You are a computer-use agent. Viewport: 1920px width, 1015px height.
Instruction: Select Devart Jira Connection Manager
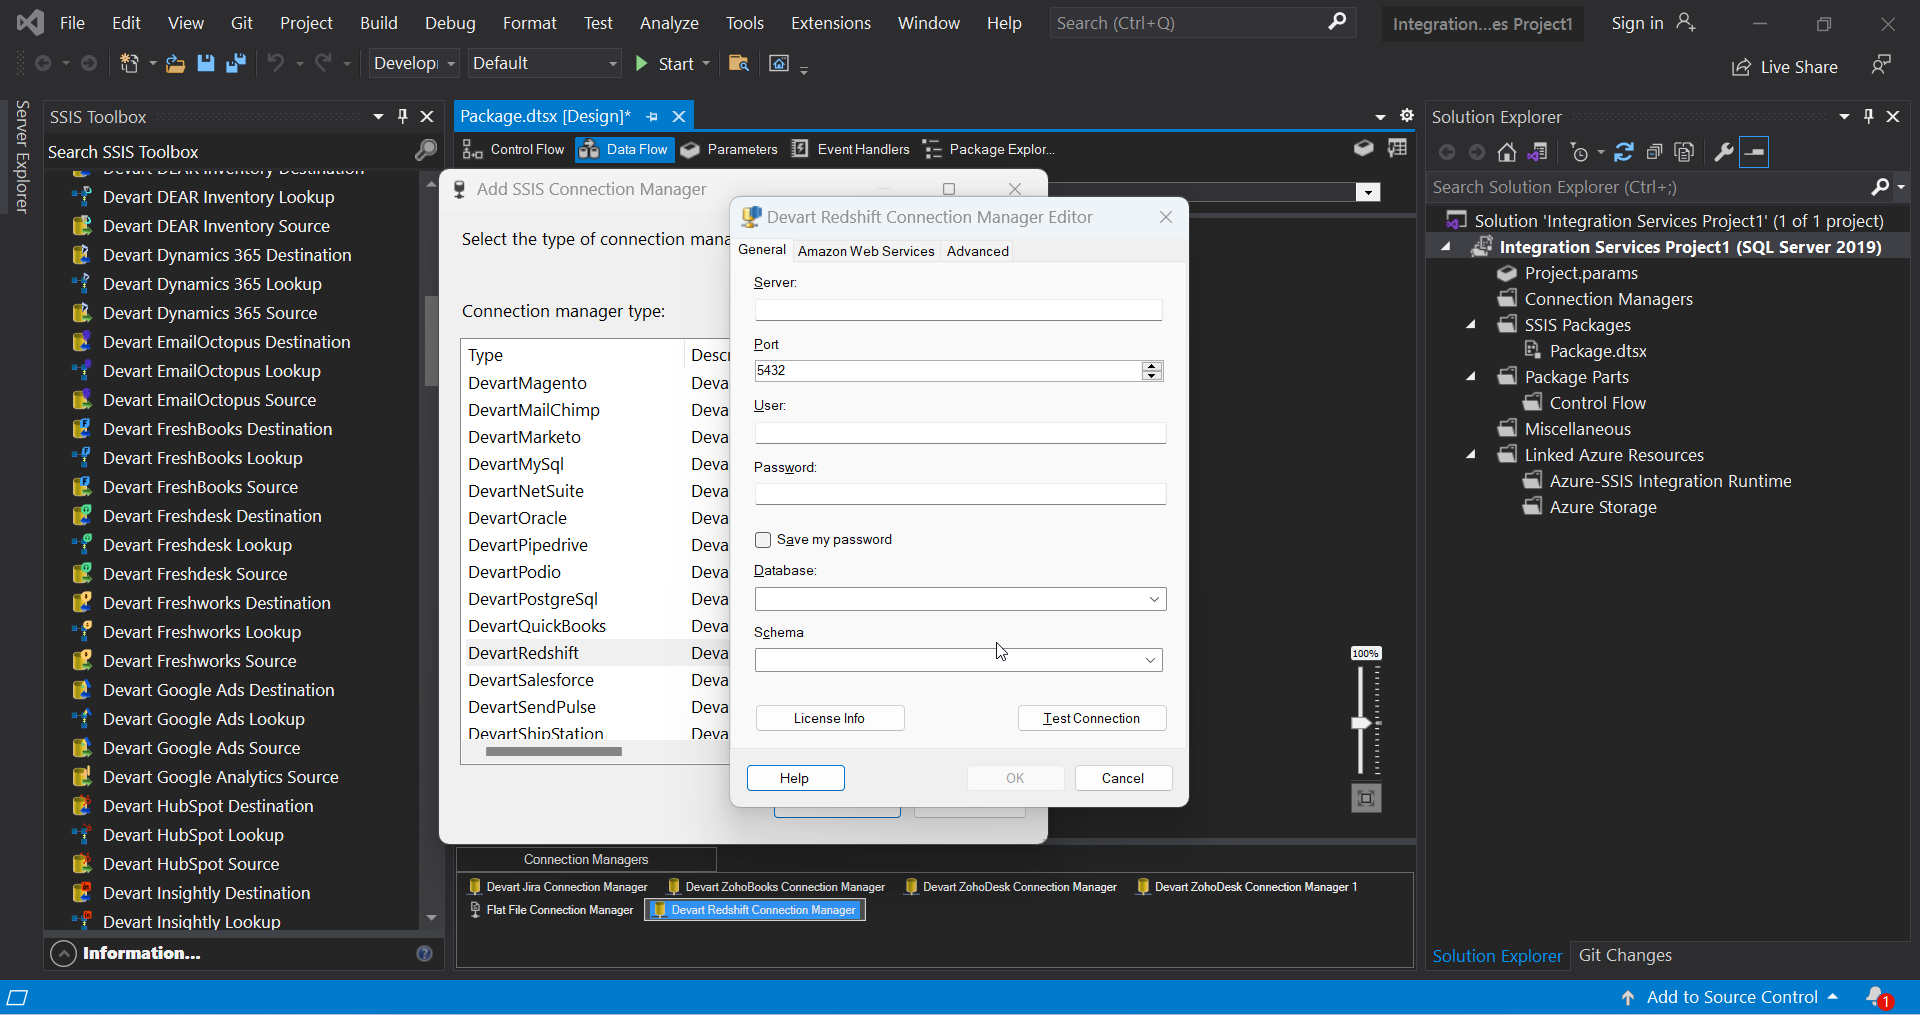point(559,887)
